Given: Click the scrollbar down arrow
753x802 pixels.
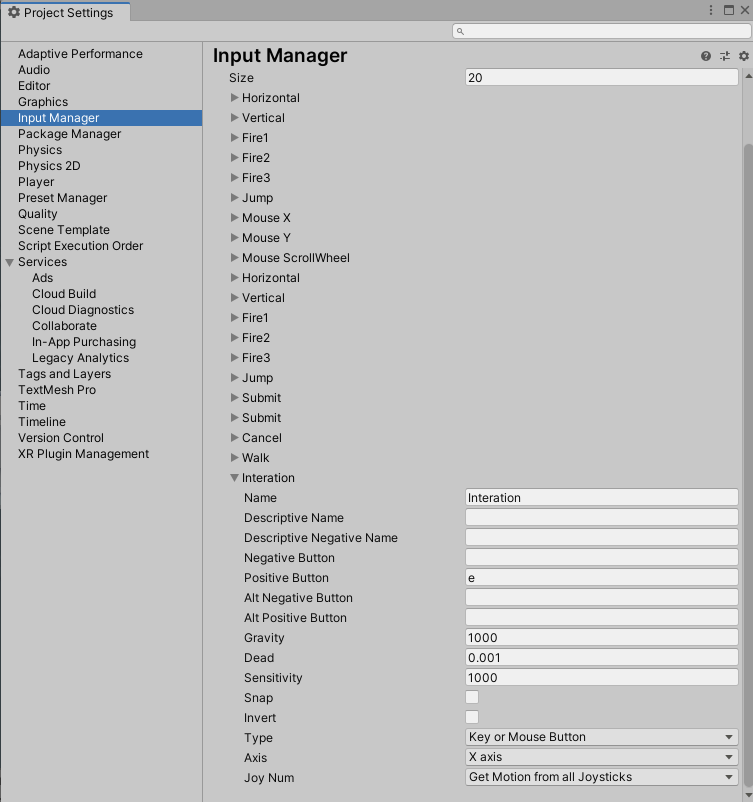Looking at the screenshot, I should (x=748, y=794).
